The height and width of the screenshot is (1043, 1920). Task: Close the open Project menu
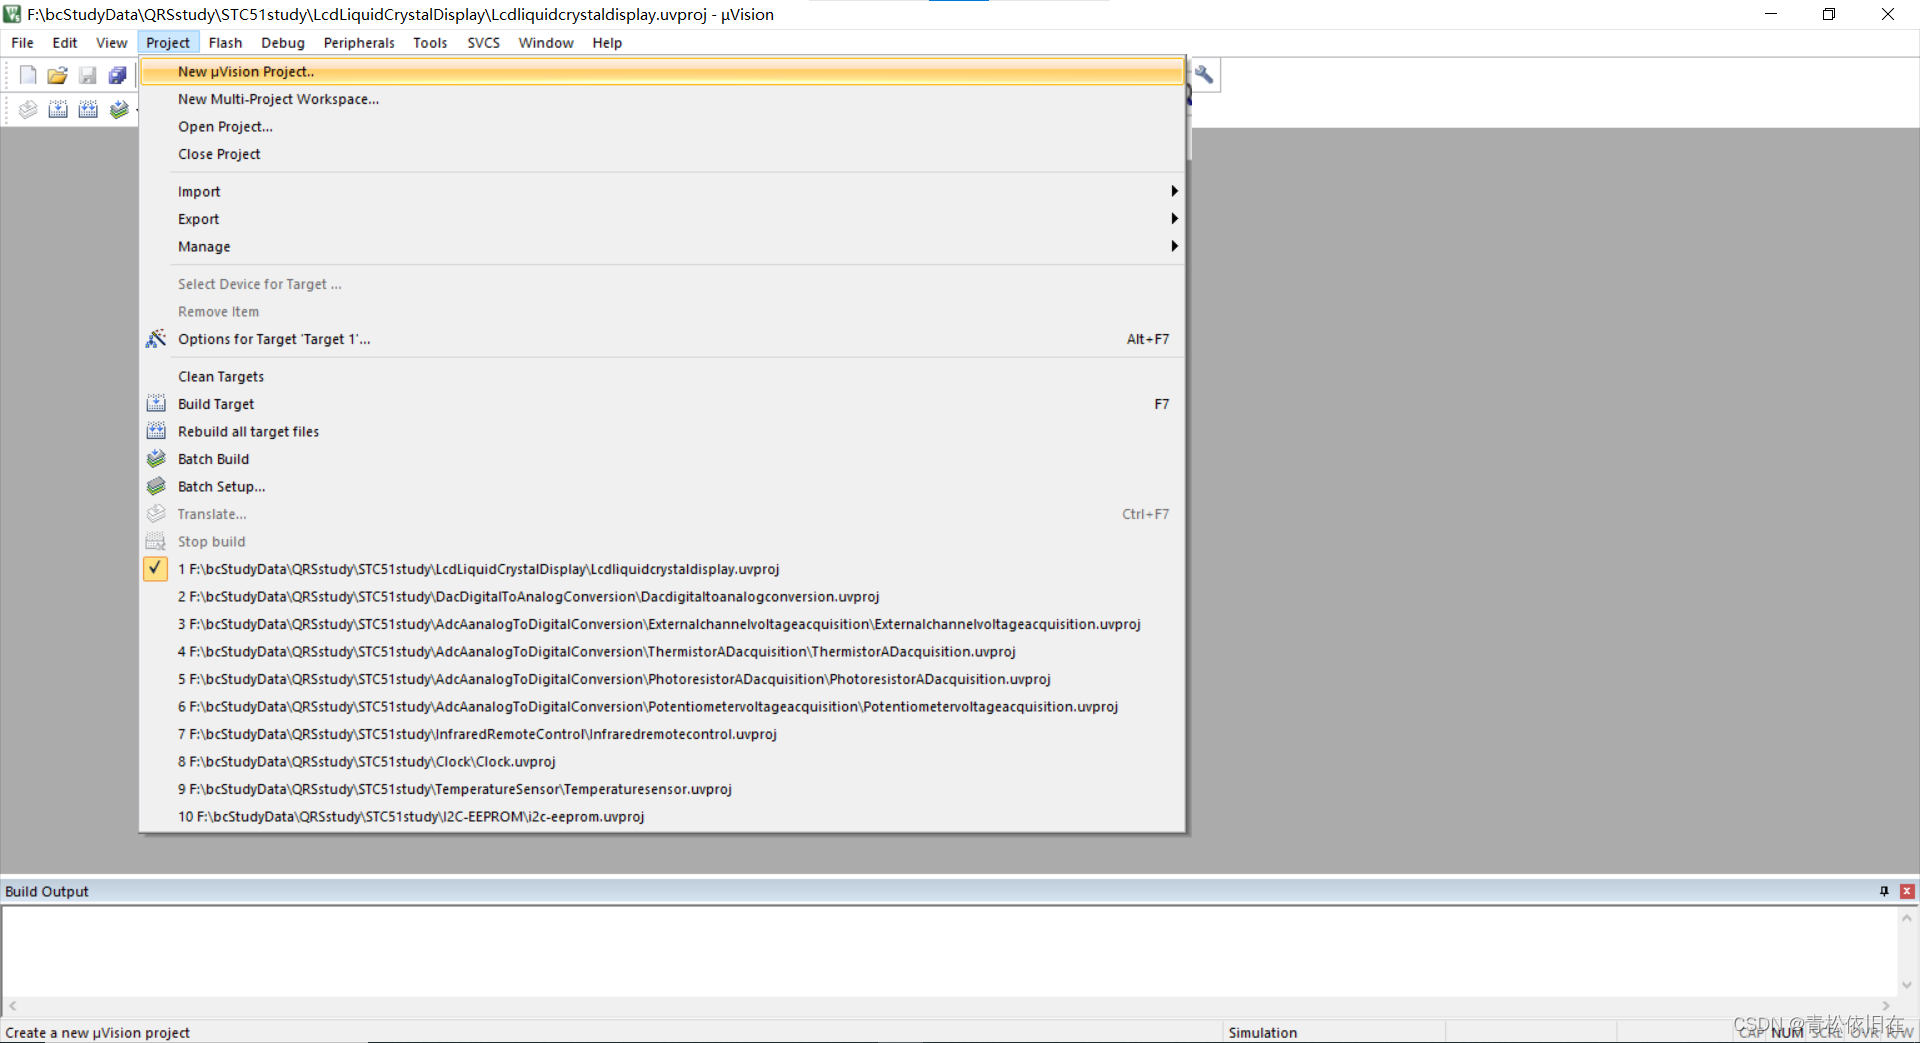[x=168, y=43]
